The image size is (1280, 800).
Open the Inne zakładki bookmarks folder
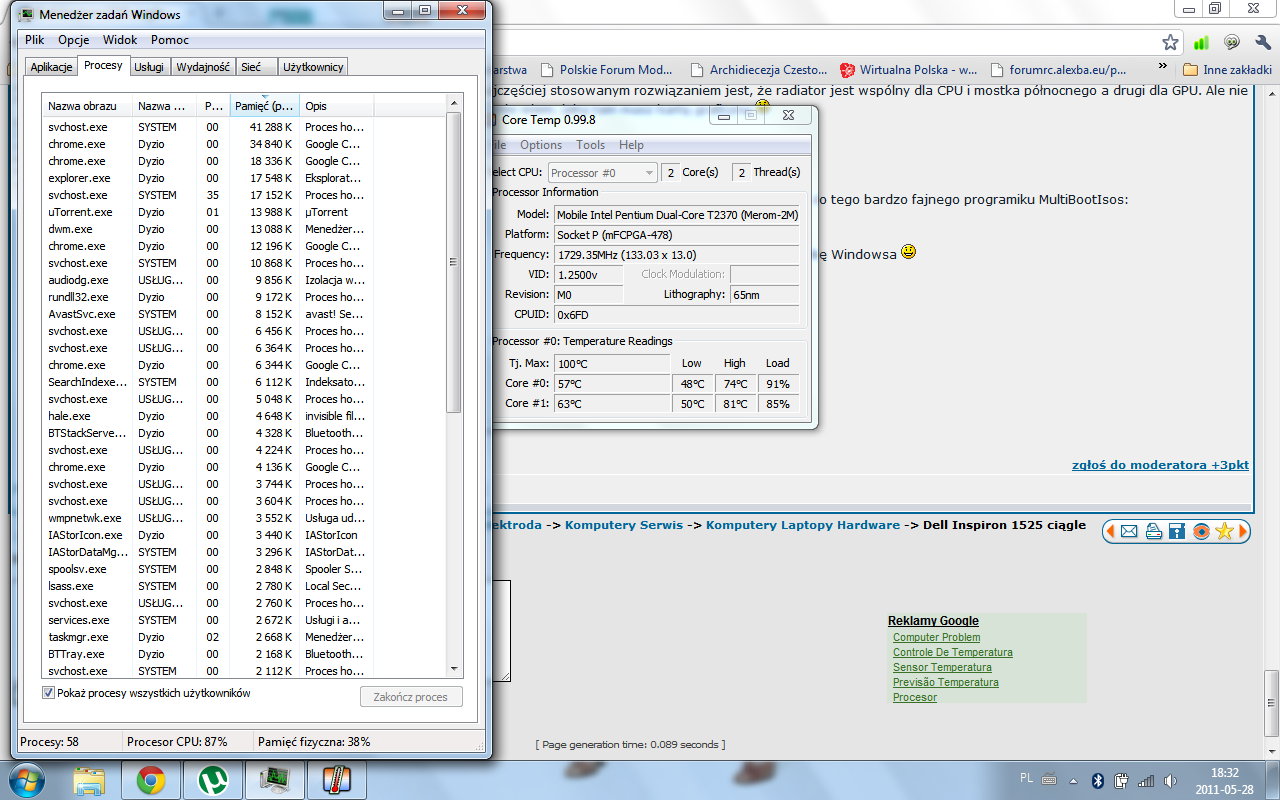tap(1227, 70)
